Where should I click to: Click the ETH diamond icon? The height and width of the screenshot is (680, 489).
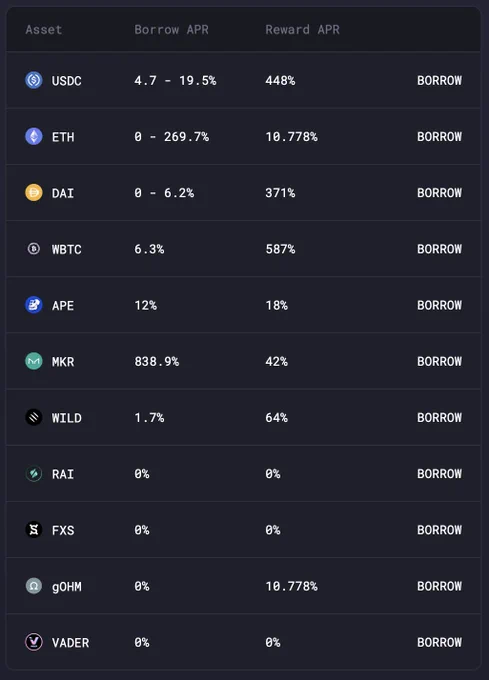(x=34, y=136)
